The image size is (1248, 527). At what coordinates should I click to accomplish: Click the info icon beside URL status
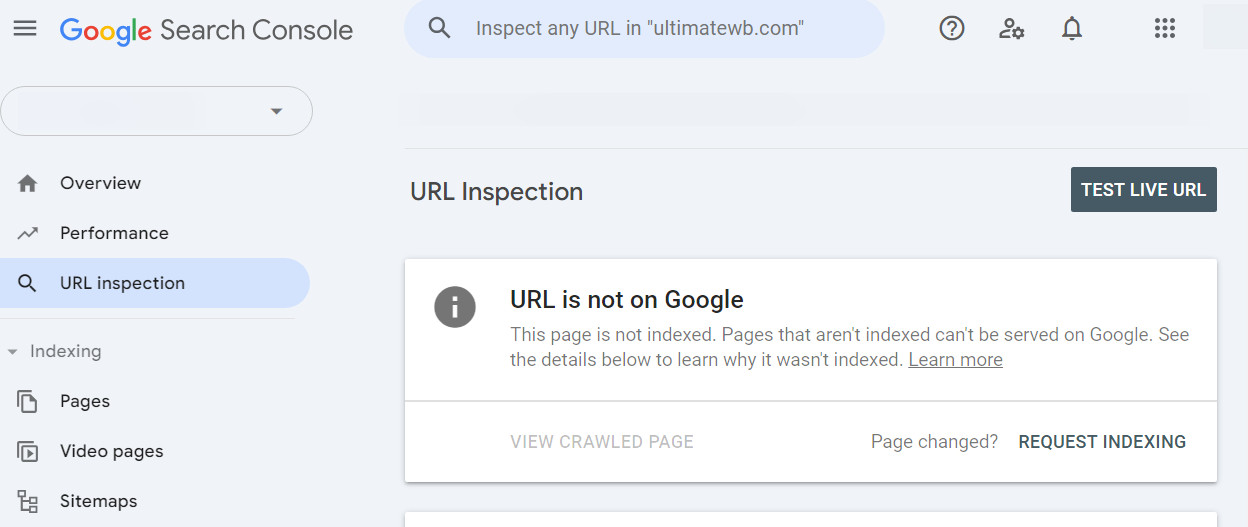pos(454,306)
